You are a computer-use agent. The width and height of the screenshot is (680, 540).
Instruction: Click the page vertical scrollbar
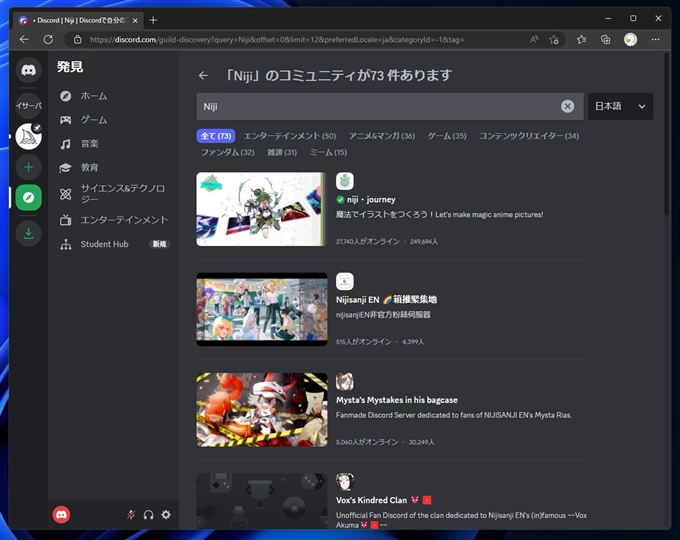coord(667,134)
